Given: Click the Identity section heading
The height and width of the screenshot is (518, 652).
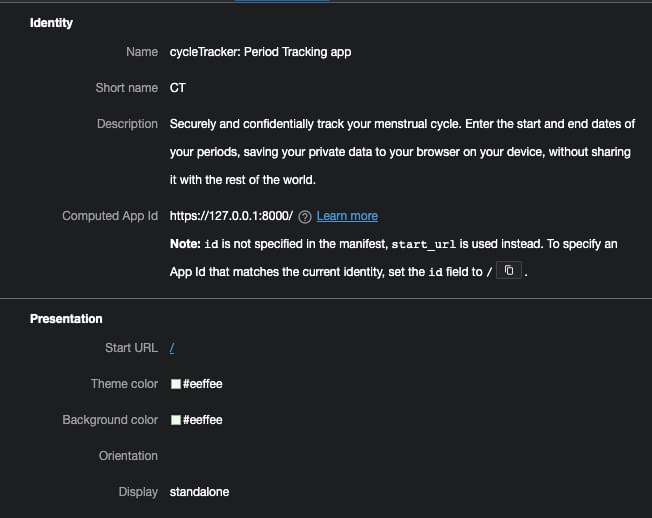Looking at the screenshot, I should 51,23.
